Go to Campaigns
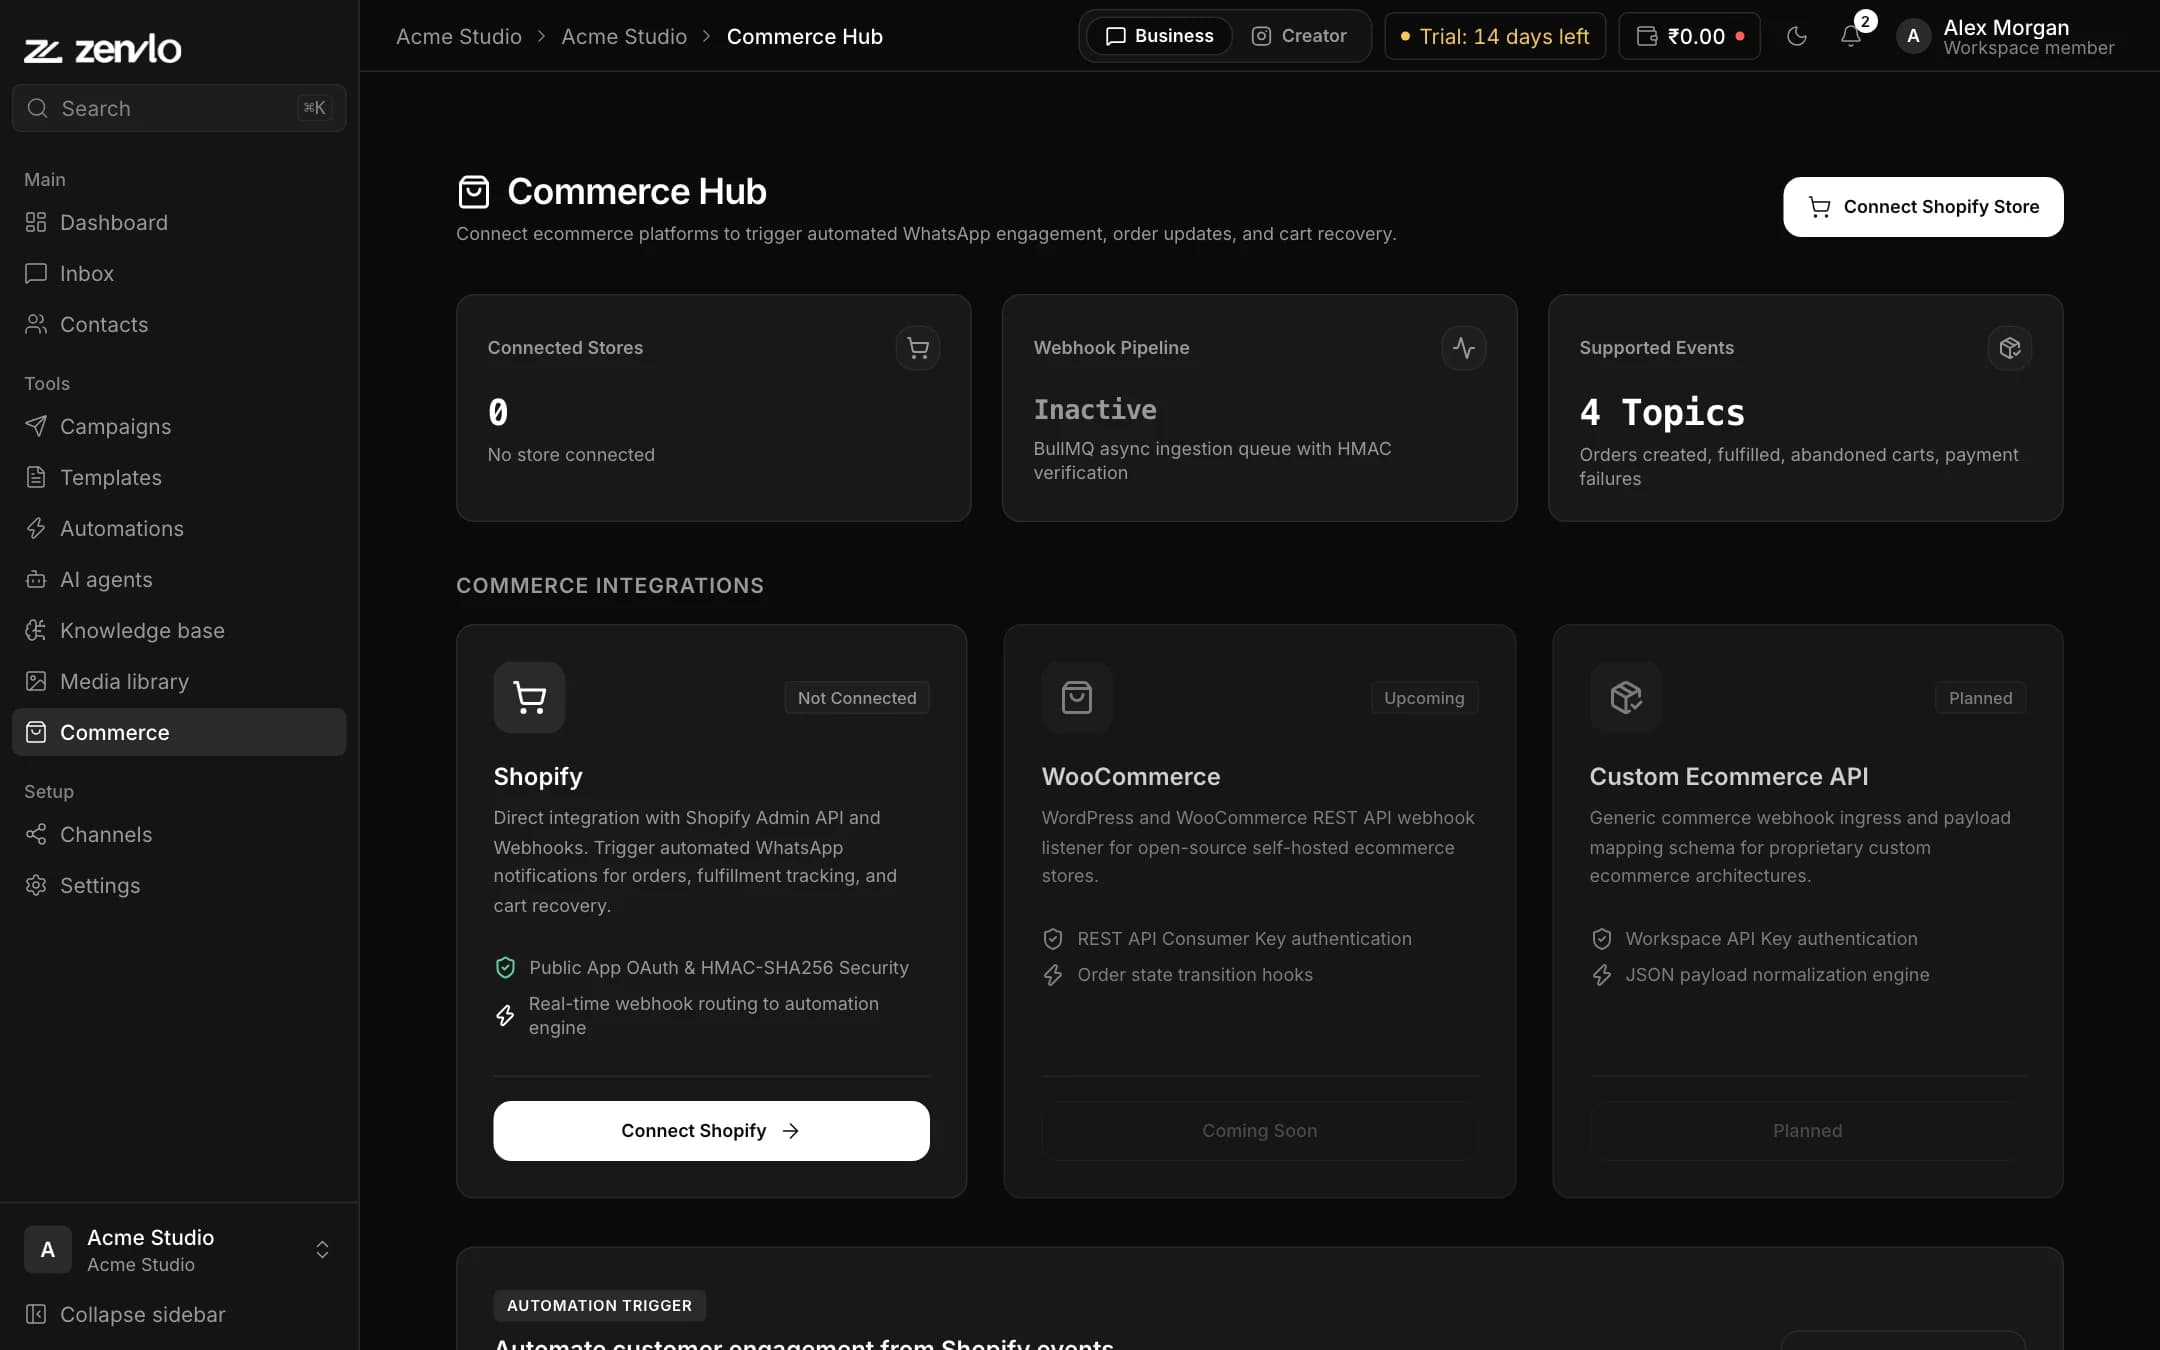 (x=179, y=426)
